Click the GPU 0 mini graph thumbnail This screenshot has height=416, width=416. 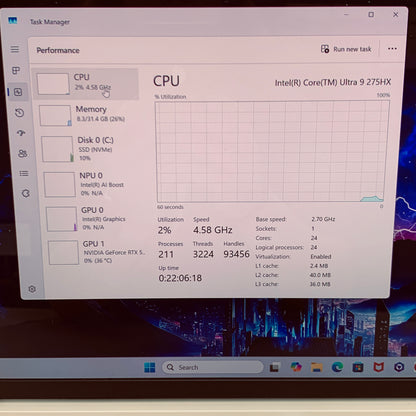[62, 219]
